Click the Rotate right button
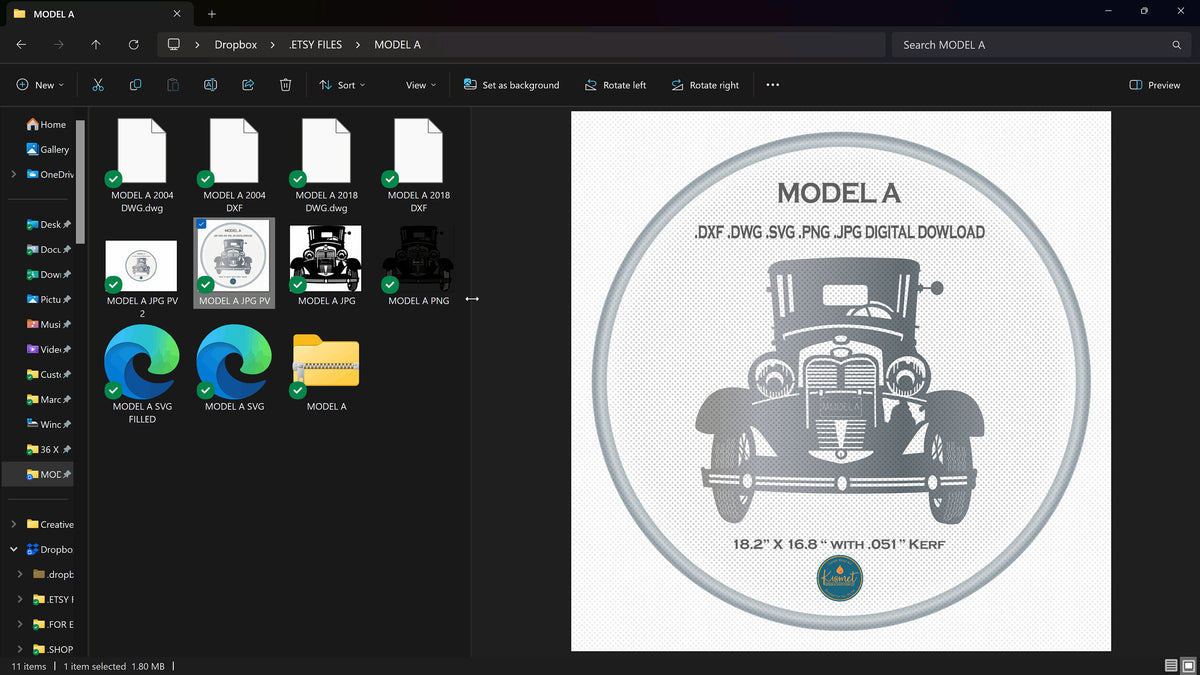Viewport: 1200px width, 675px height. pyautogui.click(x=705, y=85)
